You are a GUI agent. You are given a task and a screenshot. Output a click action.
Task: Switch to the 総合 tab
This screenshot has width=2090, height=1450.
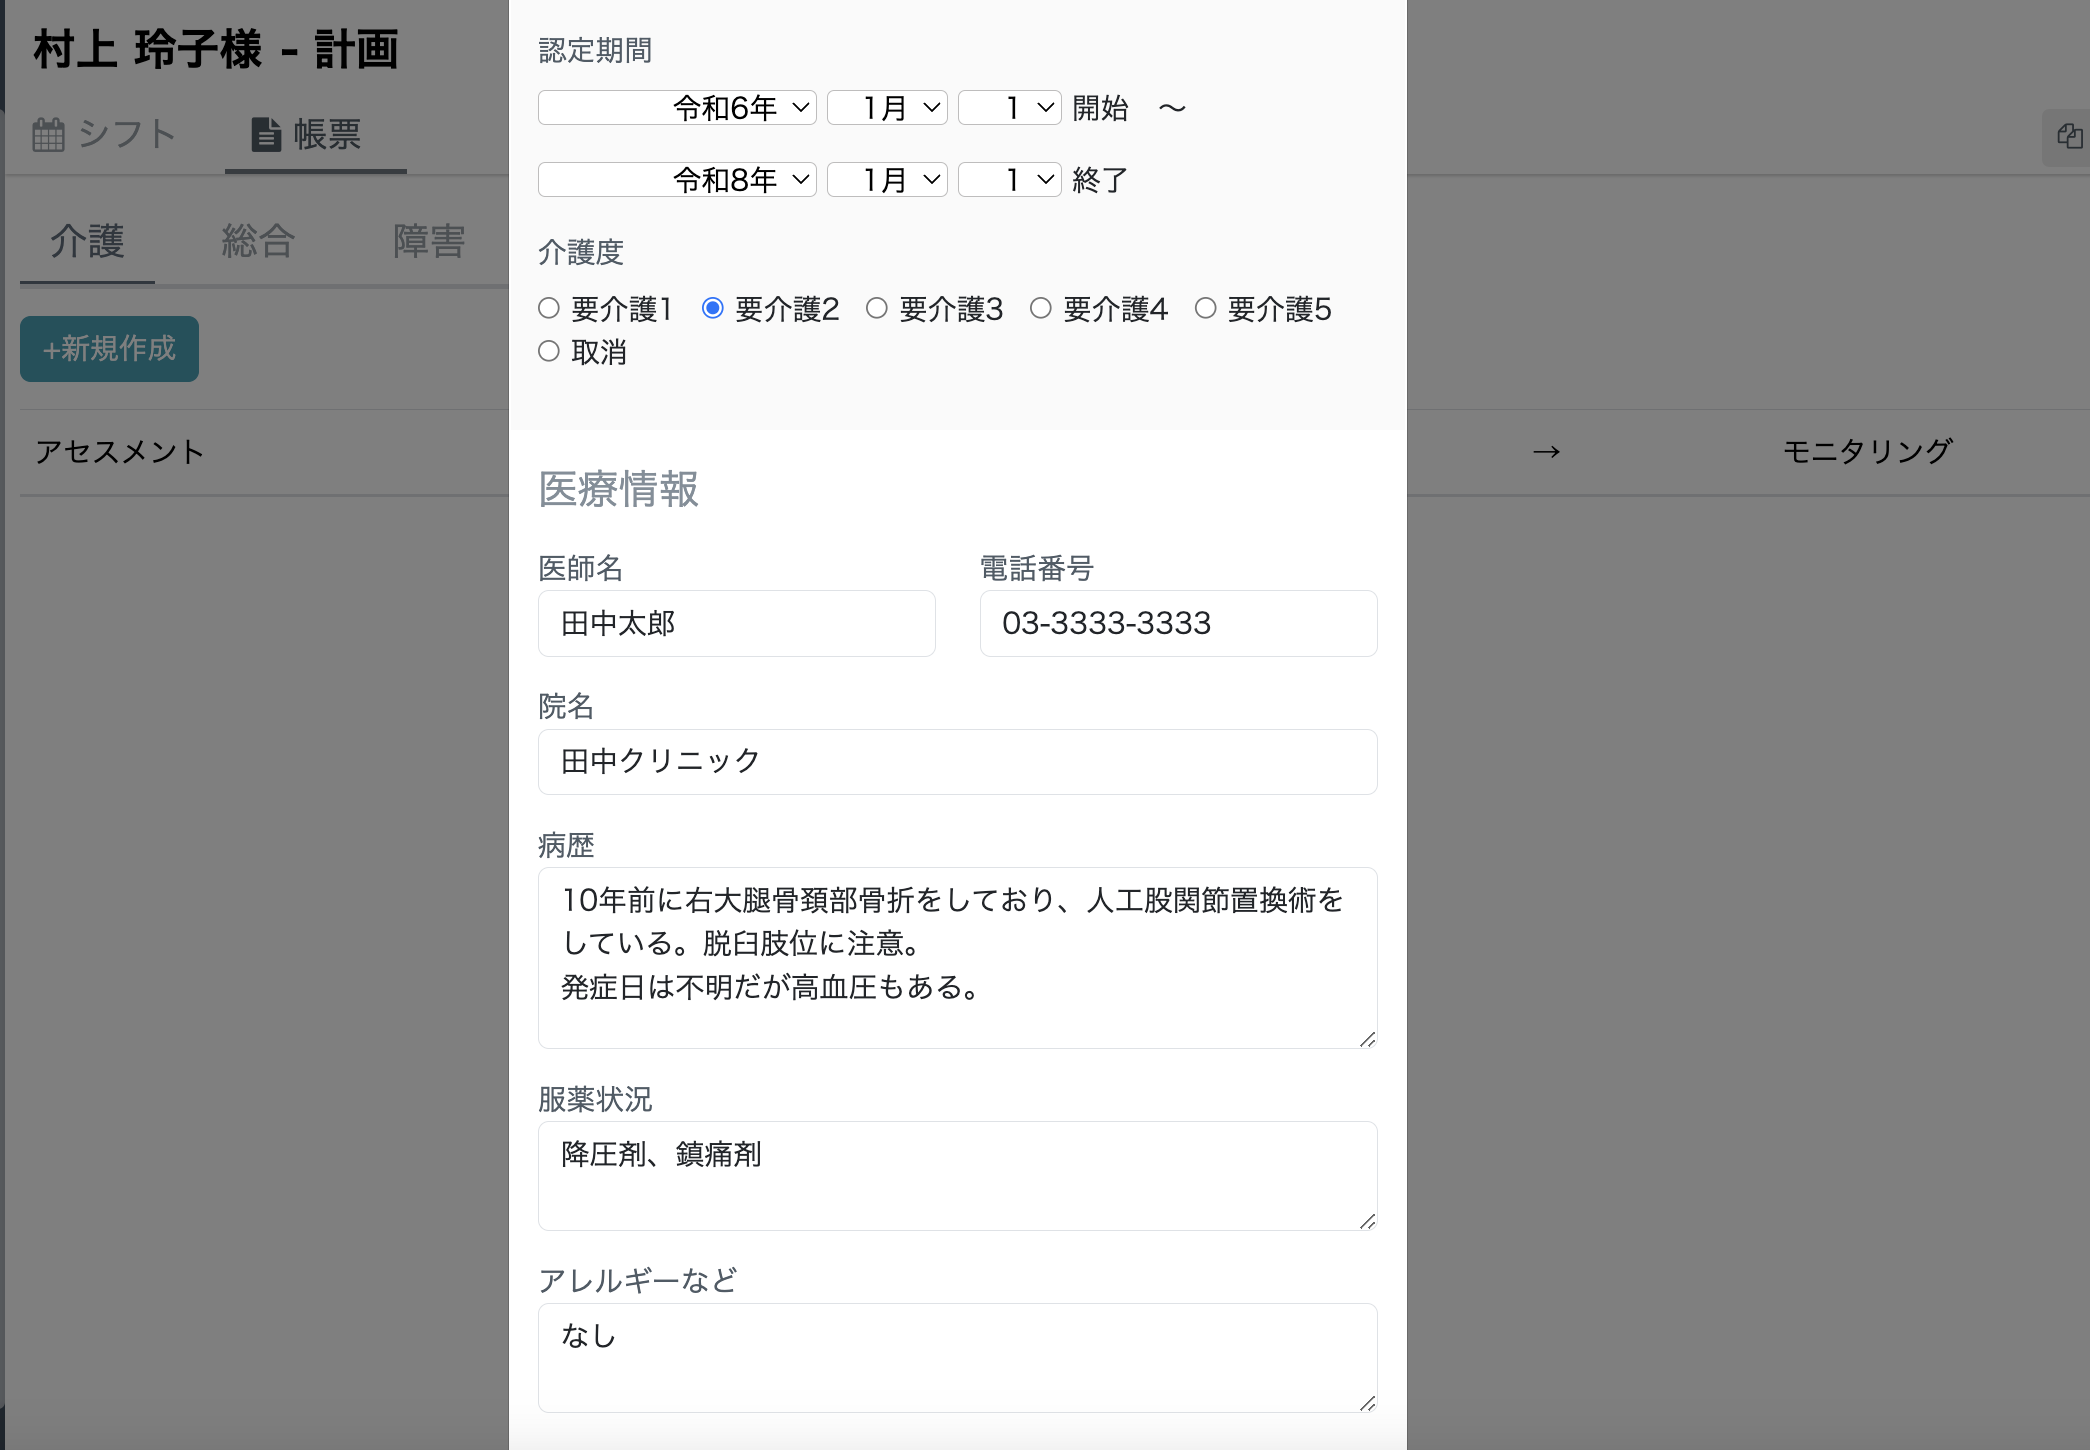point(256,241)
